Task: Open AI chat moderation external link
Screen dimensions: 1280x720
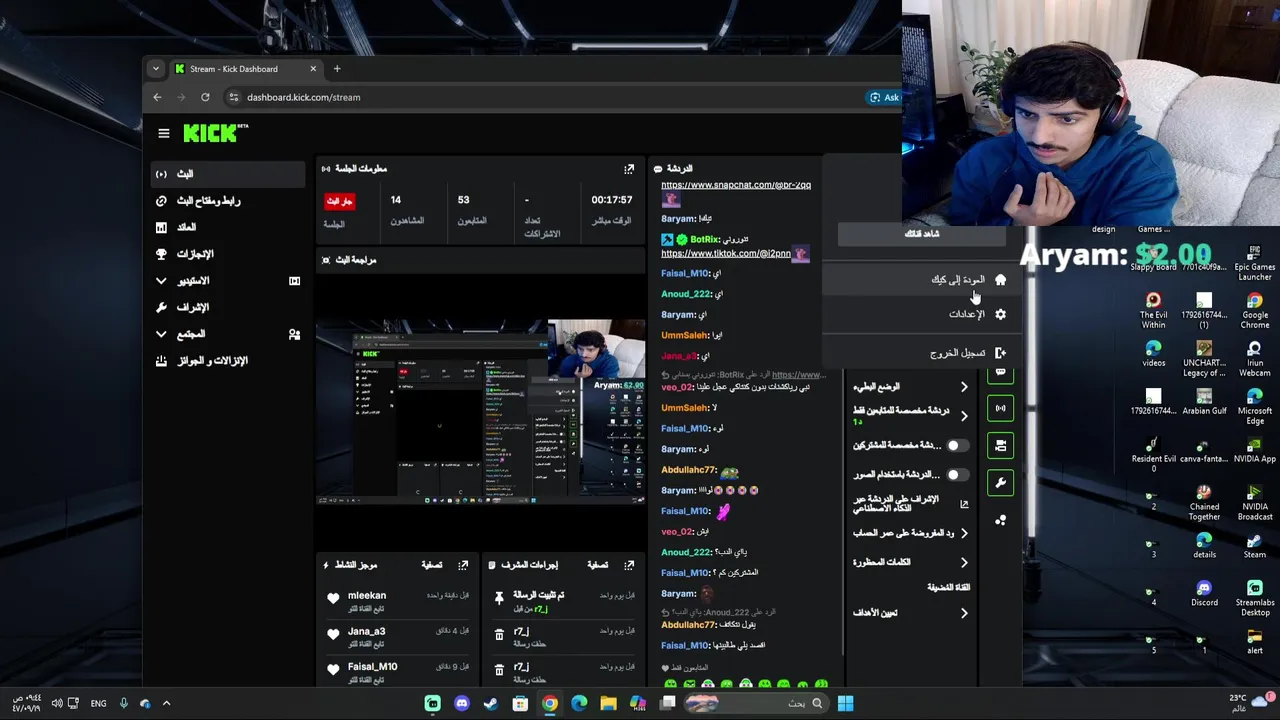Action: [x=964, y=504]
